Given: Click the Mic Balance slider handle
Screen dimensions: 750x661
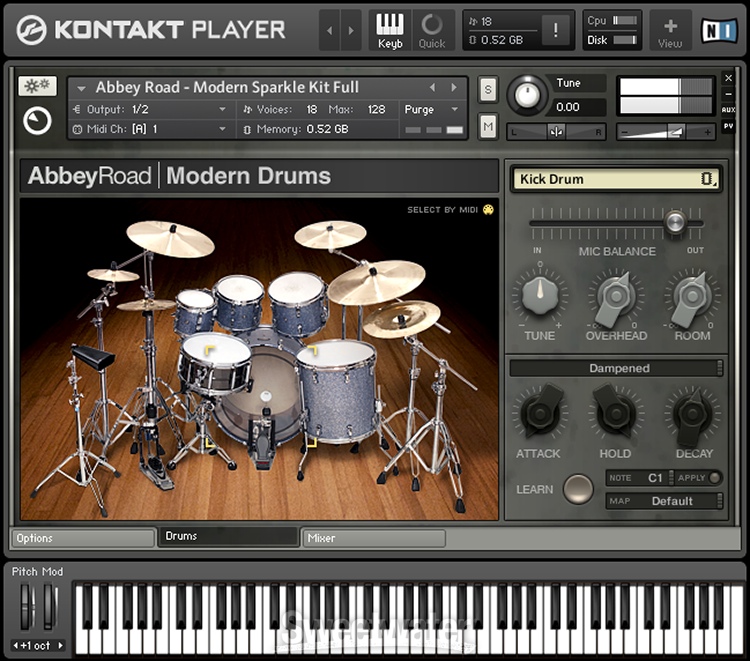Looking at the screenshot, I should coord(675,222).
